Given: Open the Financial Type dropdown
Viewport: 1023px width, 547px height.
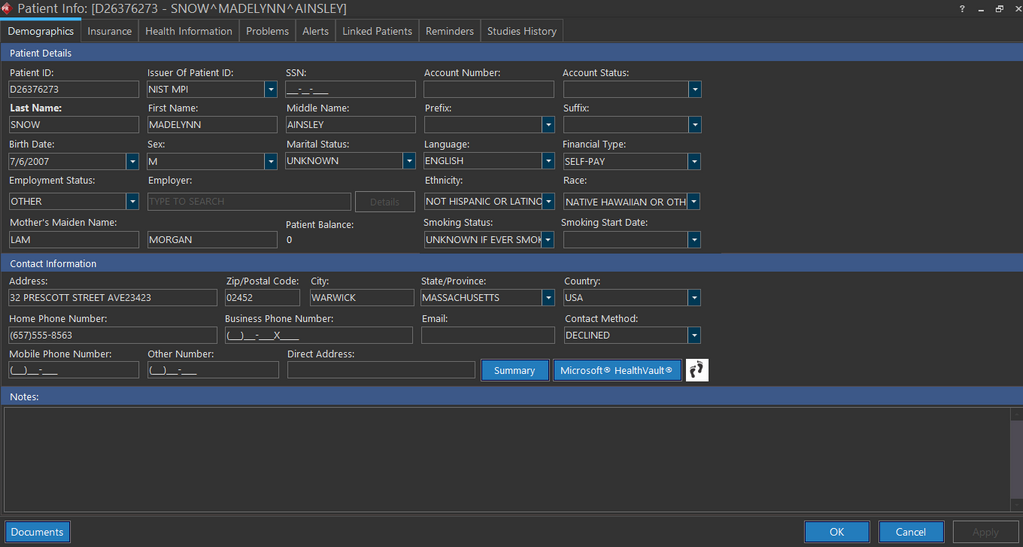Looking at the screenshot, I should pos(694,161).
